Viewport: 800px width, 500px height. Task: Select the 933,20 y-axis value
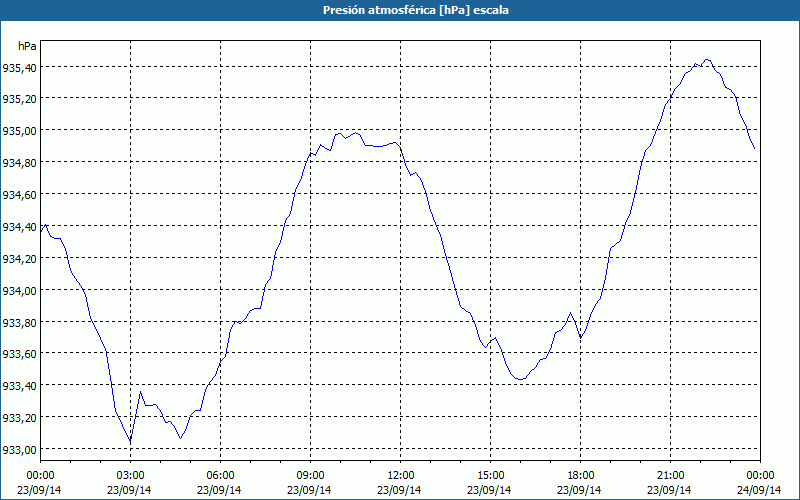tap(19, 417)
